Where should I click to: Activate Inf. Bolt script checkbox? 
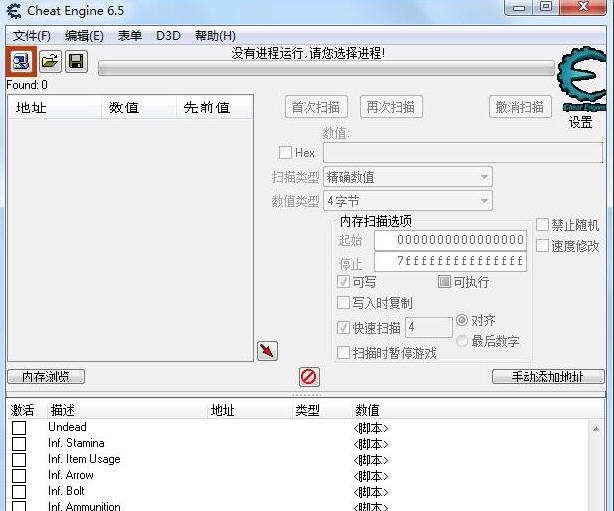pos(19,492)
